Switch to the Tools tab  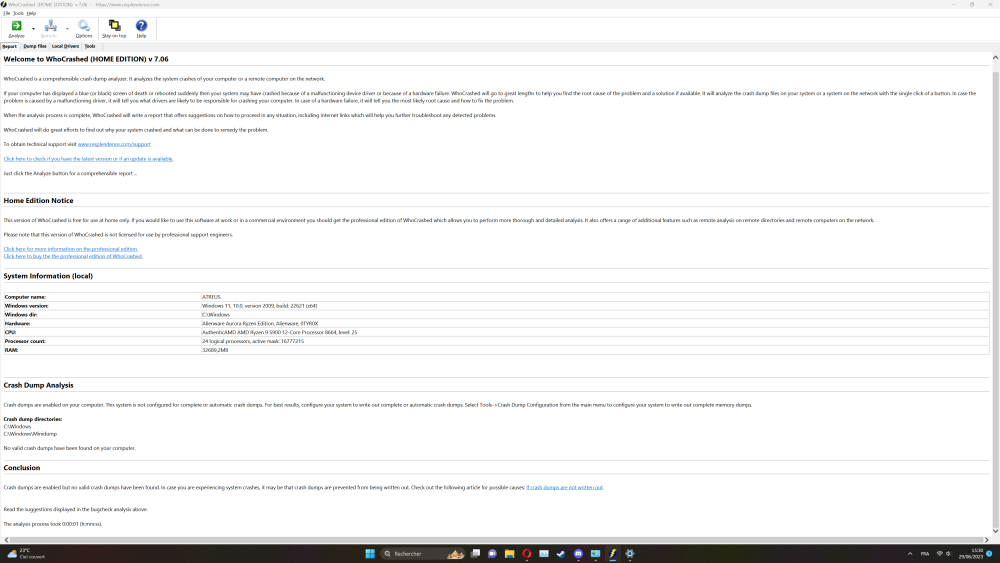pyautogui.click(x=90, y=46)
